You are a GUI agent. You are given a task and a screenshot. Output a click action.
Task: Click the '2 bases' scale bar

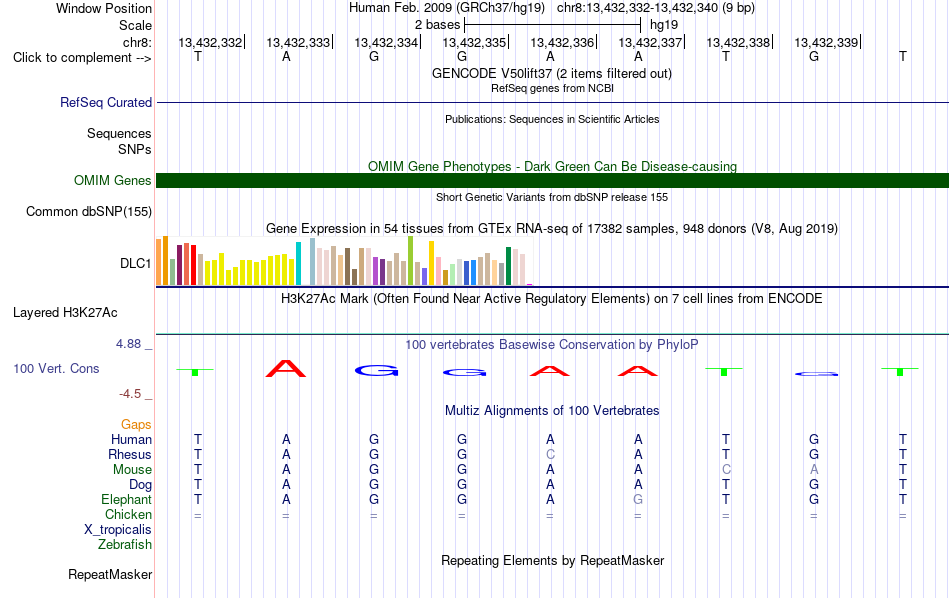point(552,25)
